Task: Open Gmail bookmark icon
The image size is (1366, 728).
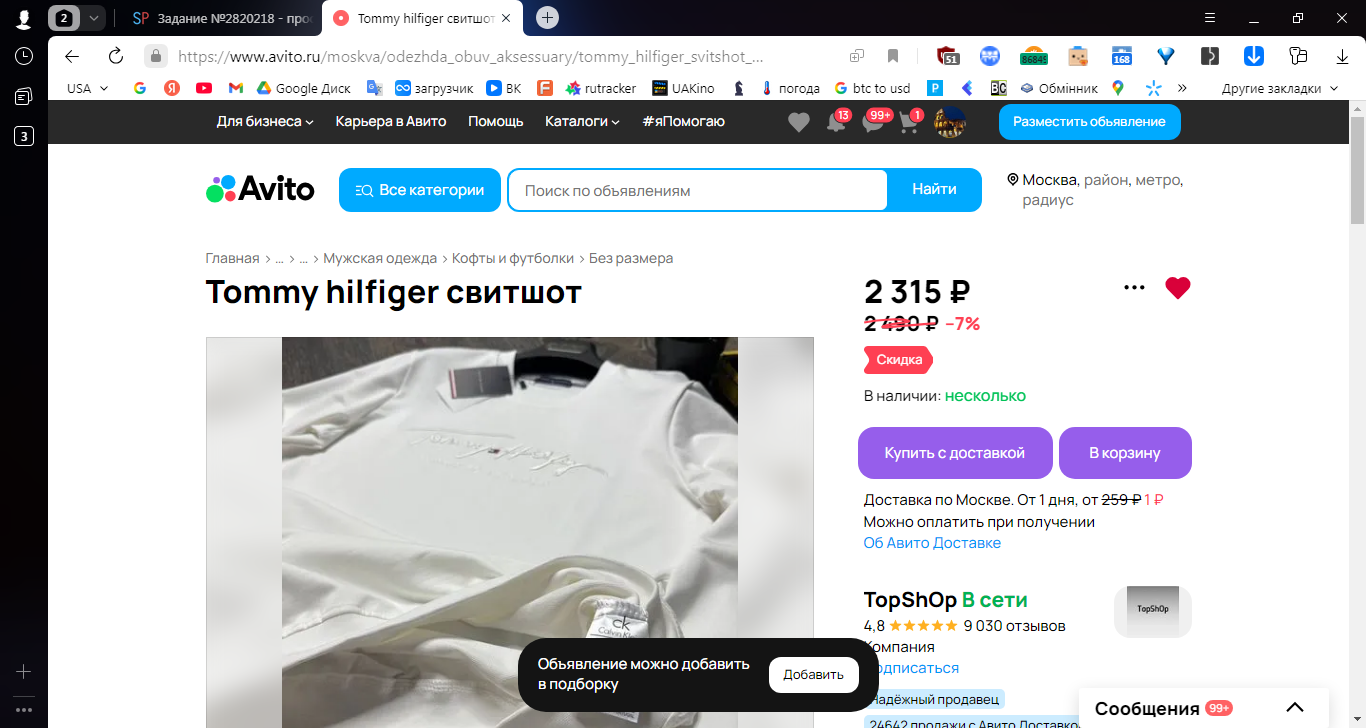Action: coord(236,88)
